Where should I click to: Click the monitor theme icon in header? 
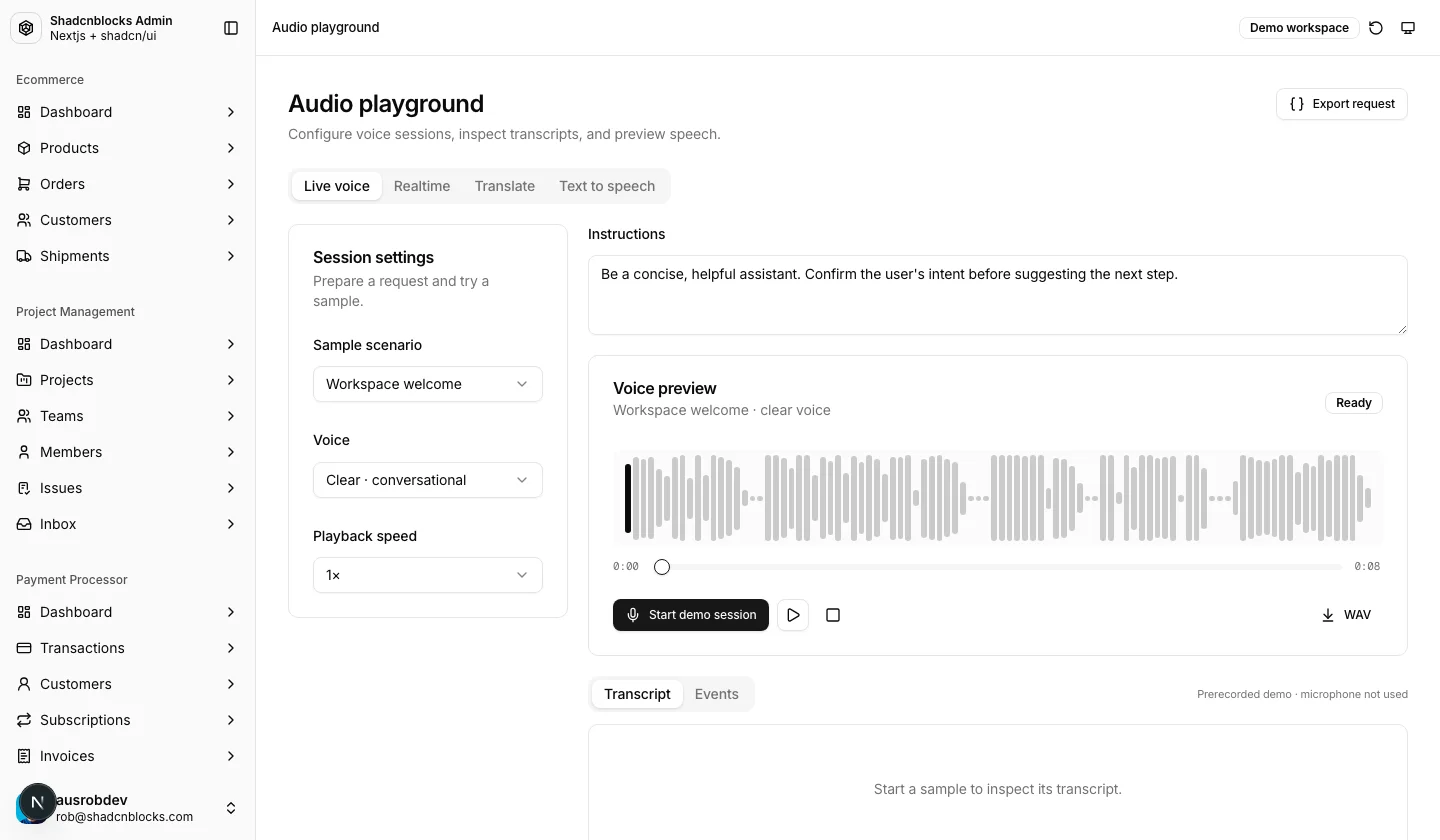point(1408,28)
